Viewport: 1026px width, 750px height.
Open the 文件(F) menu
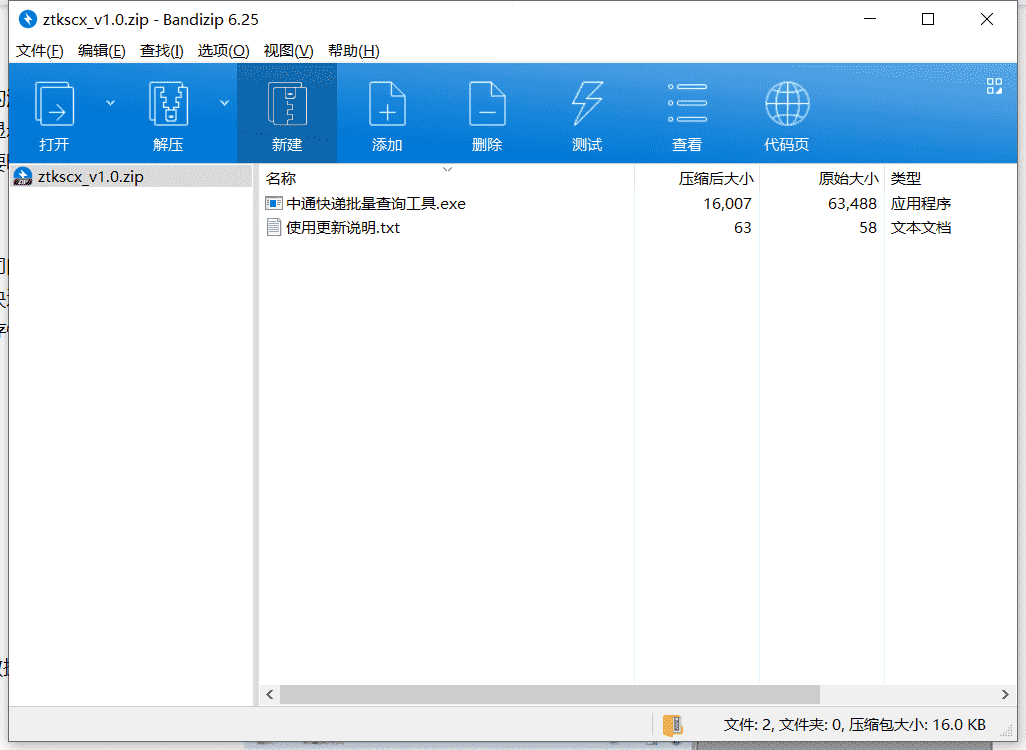click(x=40, y=51)
